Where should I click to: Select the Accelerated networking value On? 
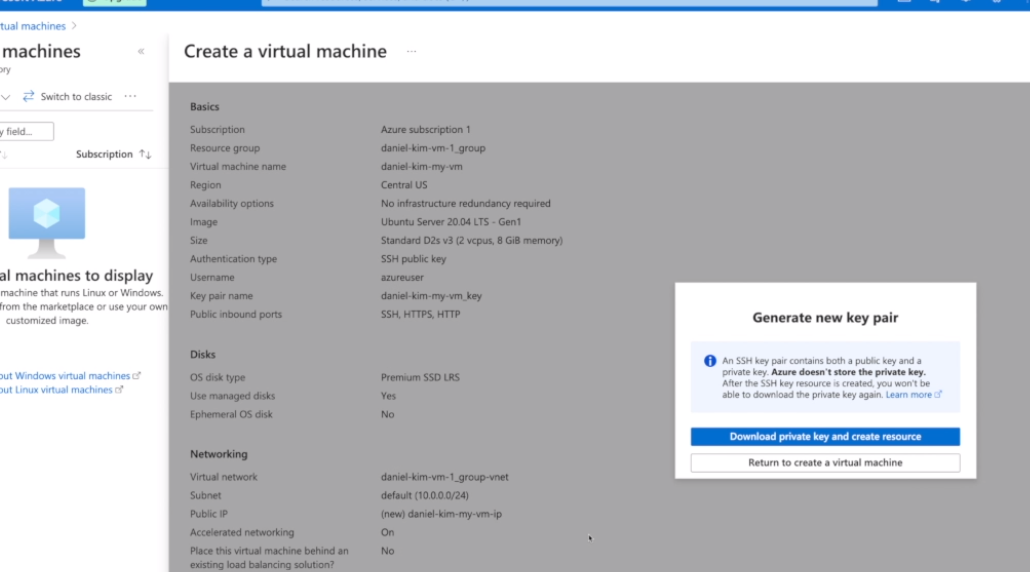point(388,533)
